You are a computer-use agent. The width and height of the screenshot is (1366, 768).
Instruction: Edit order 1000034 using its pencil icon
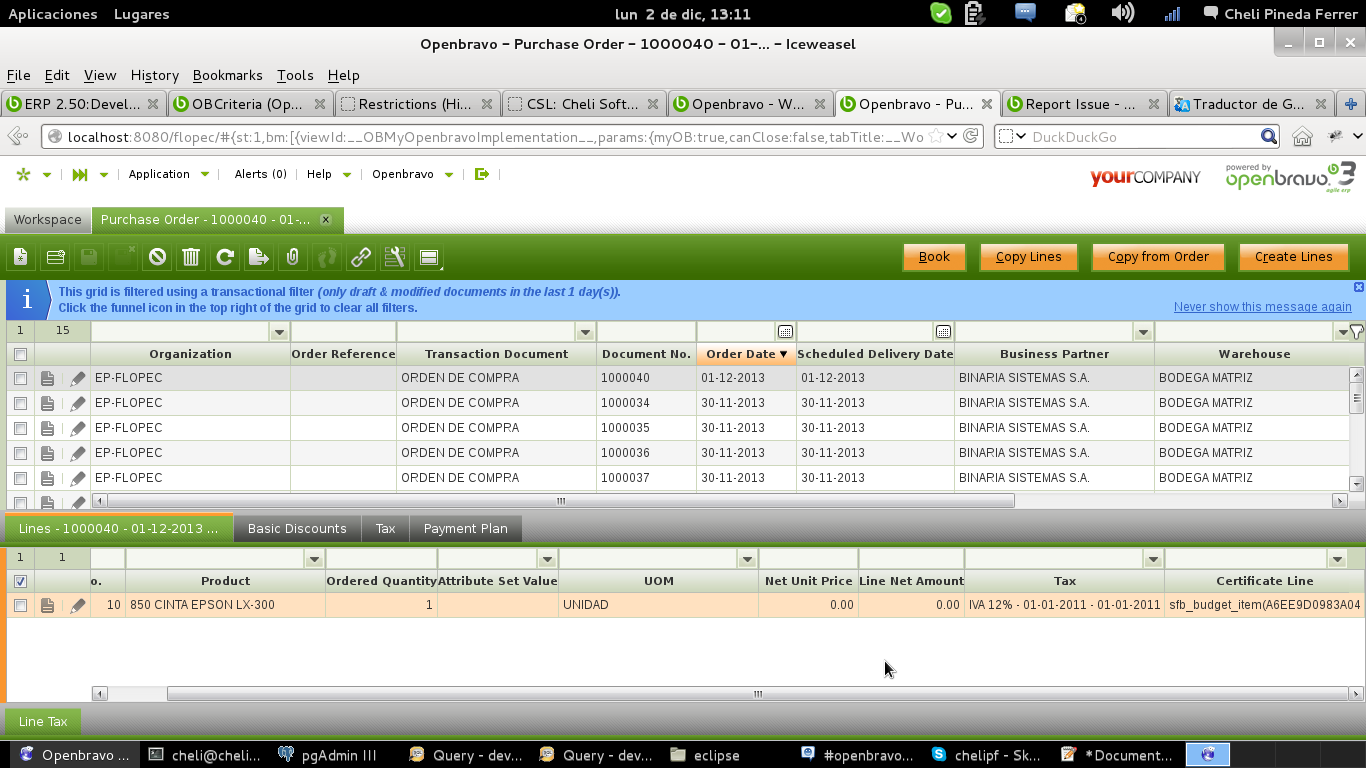coord(77,403)
